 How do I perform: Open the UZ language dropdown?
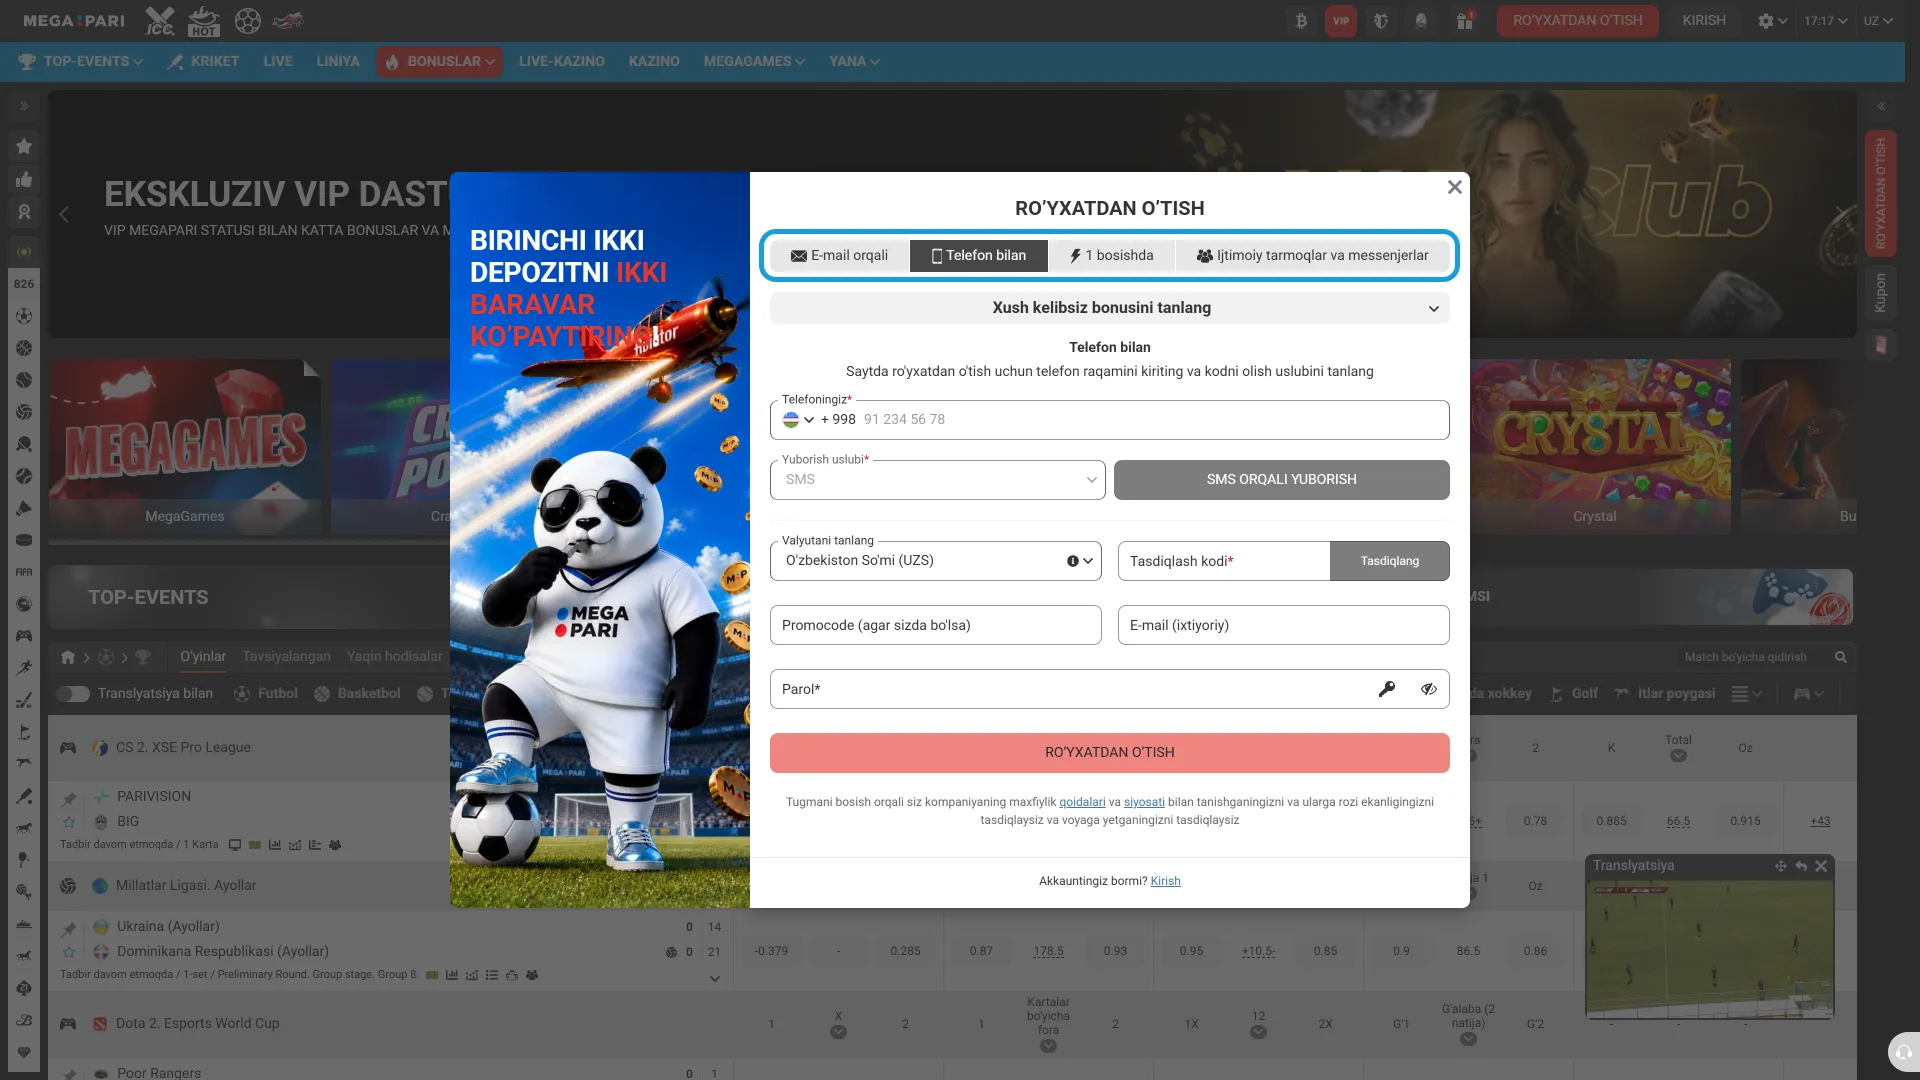[x=1878, y=20]
